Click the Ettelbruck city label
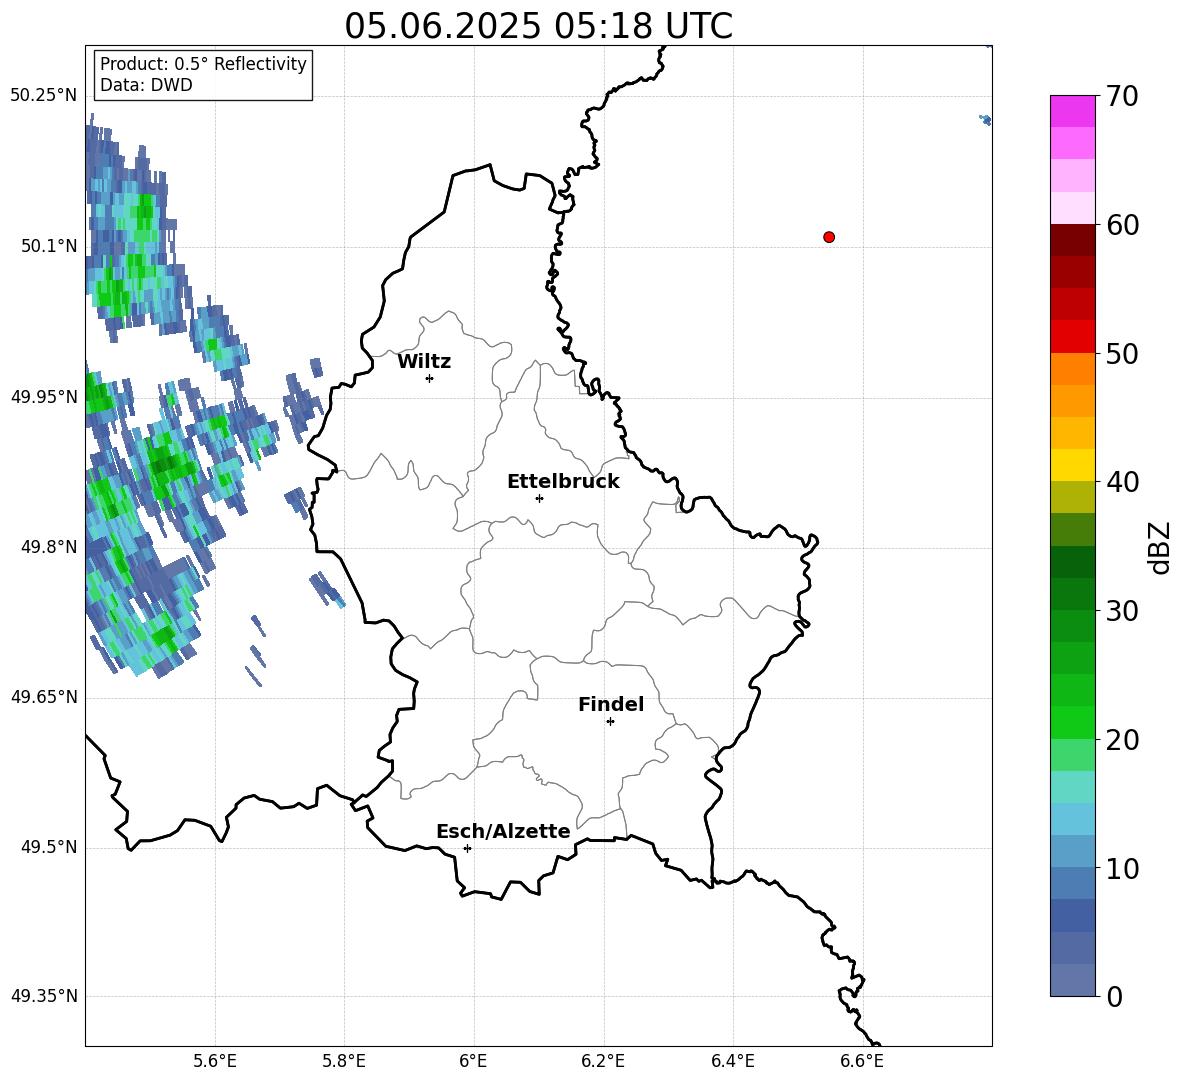The width and height of the screenshot is (1184, 1081). point(563,482)
